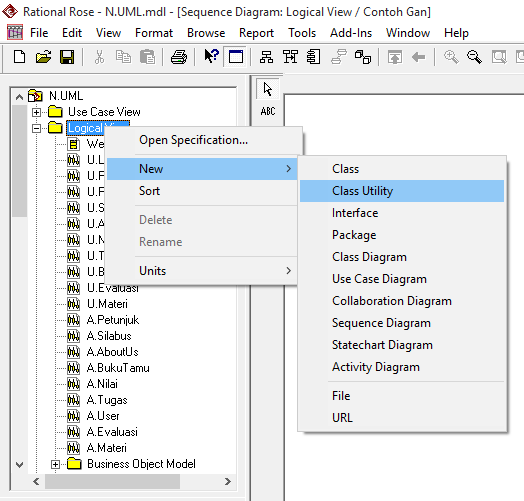Click the horizontal scrollbar right arrow
Viewport: 524px width, 501px height.
pyautogui.click(x=228, y=482)
